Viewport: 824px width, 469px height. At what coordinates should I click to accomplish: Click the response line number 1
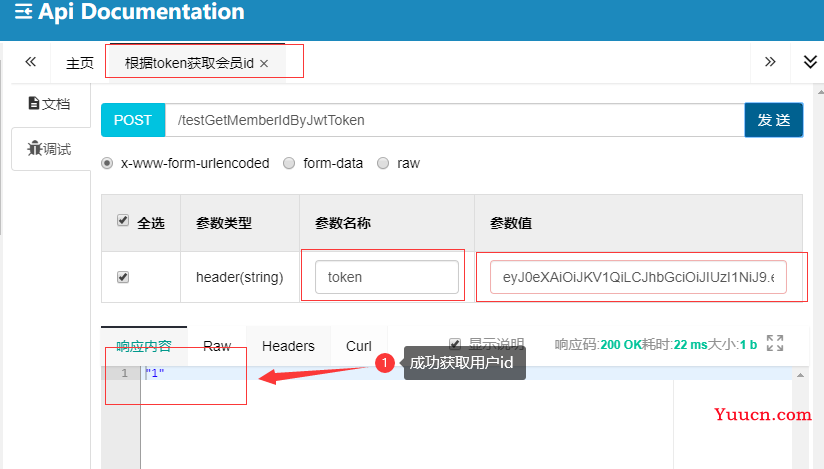[x=125, y=373]
